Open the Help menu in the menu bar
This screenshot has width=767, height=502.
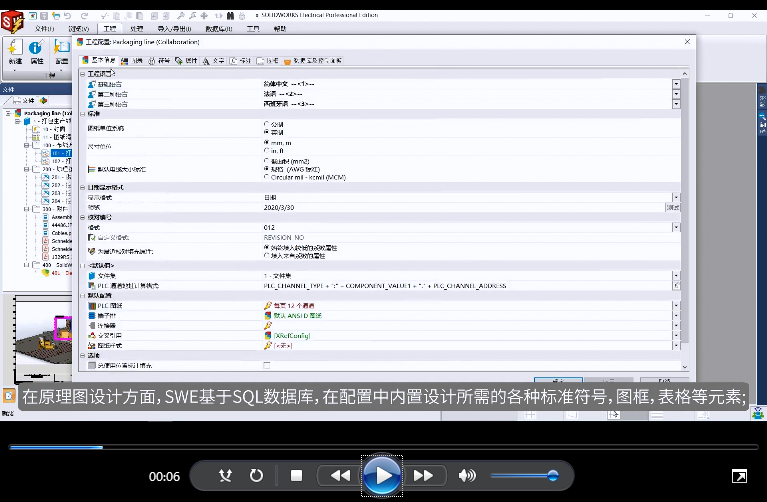(280, 29)
